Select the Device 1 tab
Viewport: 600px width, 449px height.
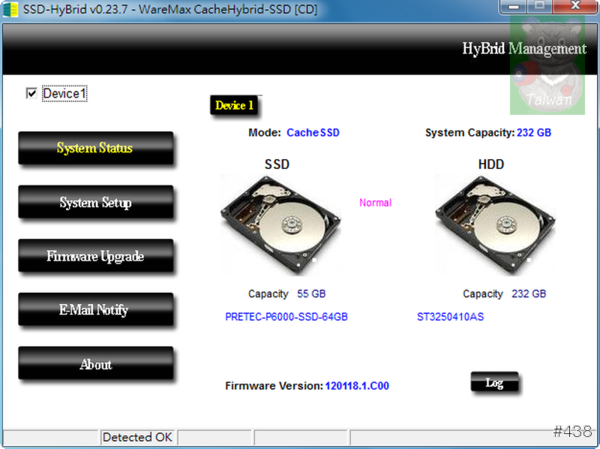point(234,105)
